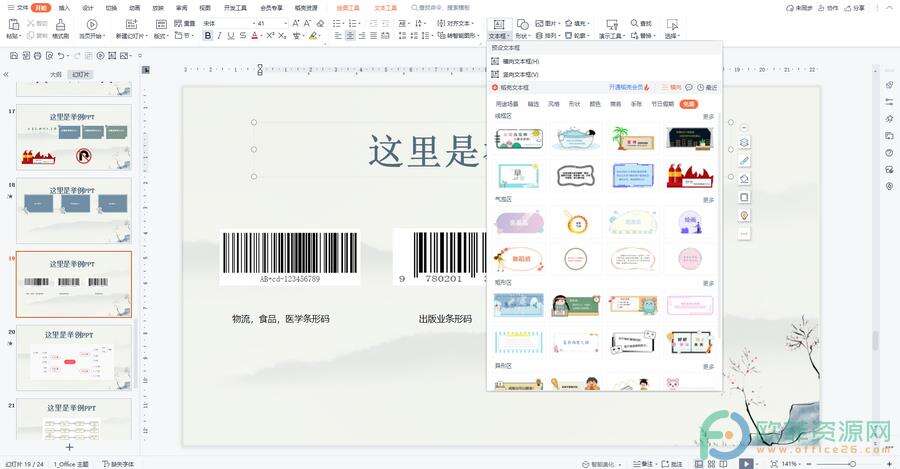Viewport: 900px width, 469px height.
Task: Click fill bucket in floating toolbar
Action: [744, 179]
